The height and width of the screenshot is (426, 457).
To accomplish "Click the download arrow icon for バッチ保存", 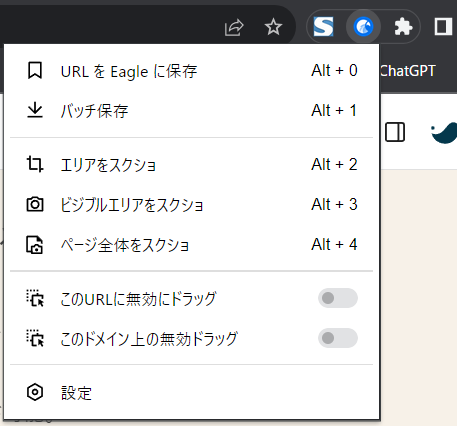I will [35, 110].
